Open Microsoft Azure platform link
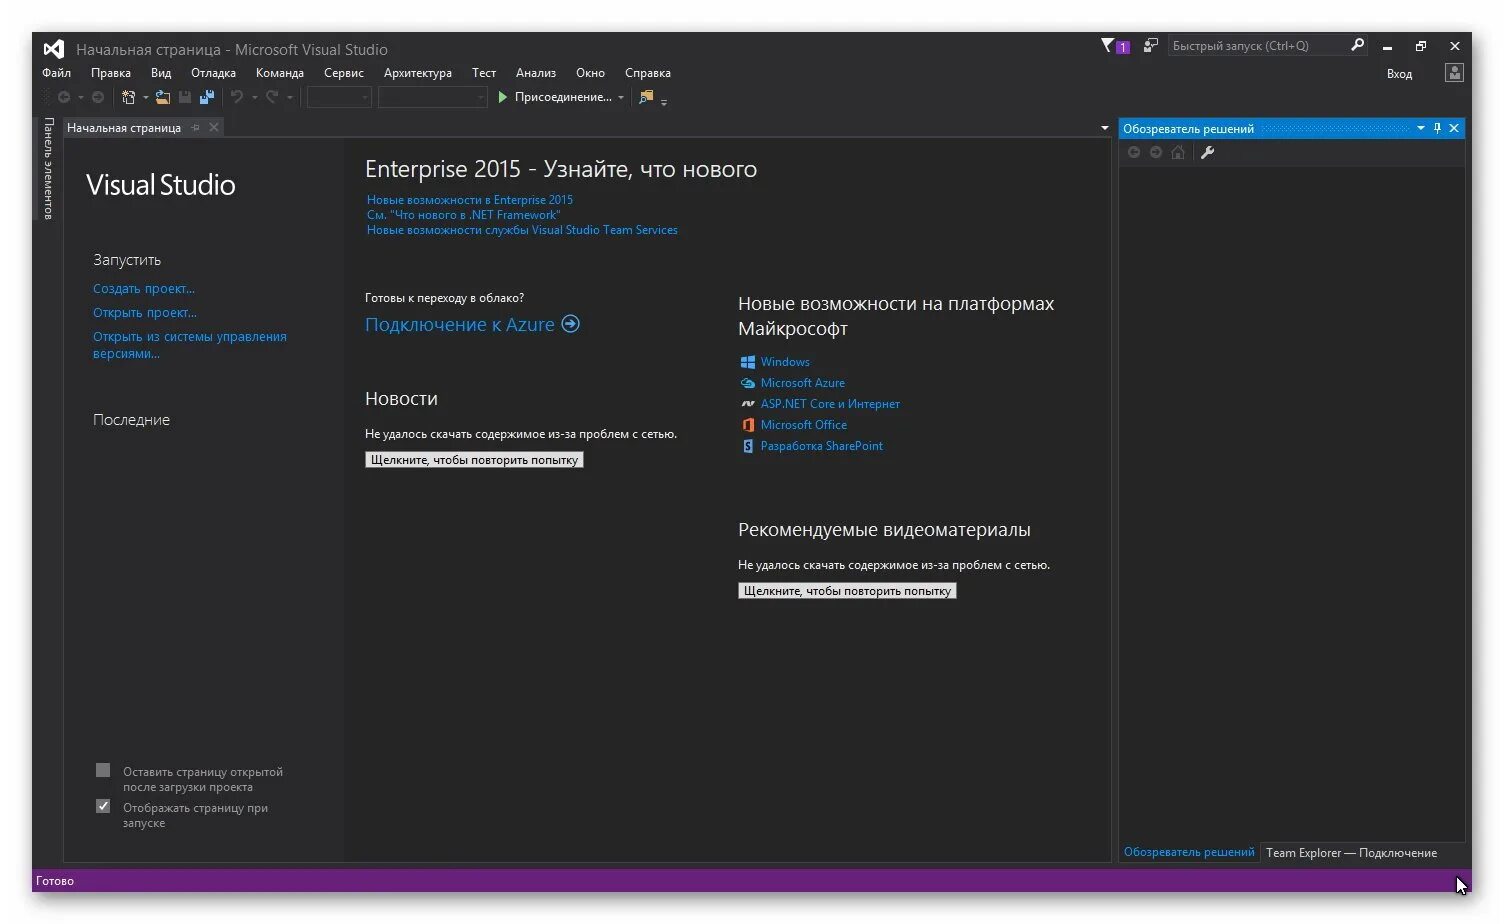The width and height of the screenshot is (1504, 924). (x=802, y=383)
